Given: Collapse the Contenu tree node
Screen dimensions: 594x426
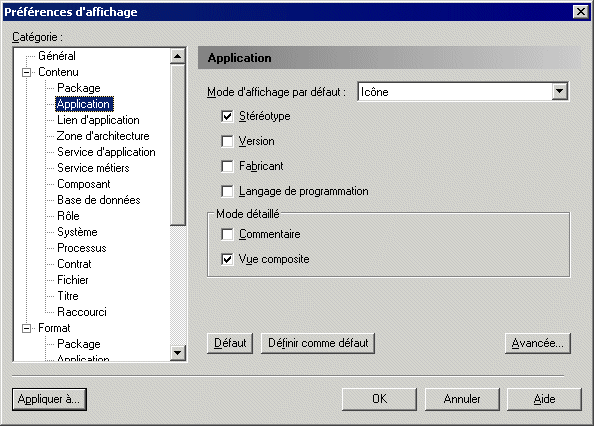Looking at the screenshot, I should (x=27, y=72).
